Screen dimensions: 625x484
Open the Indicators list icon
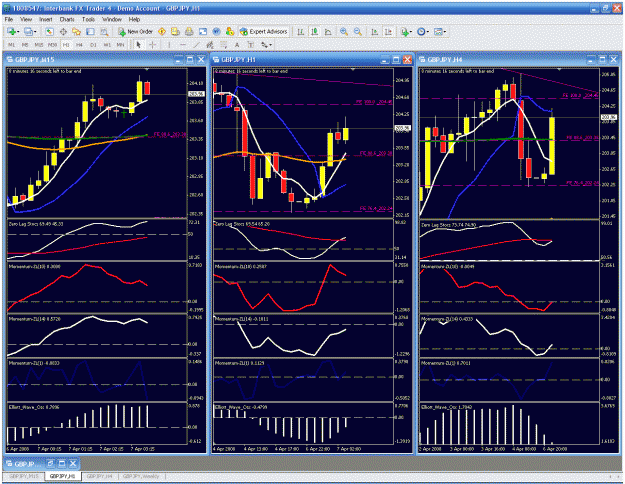pos(404,31)
